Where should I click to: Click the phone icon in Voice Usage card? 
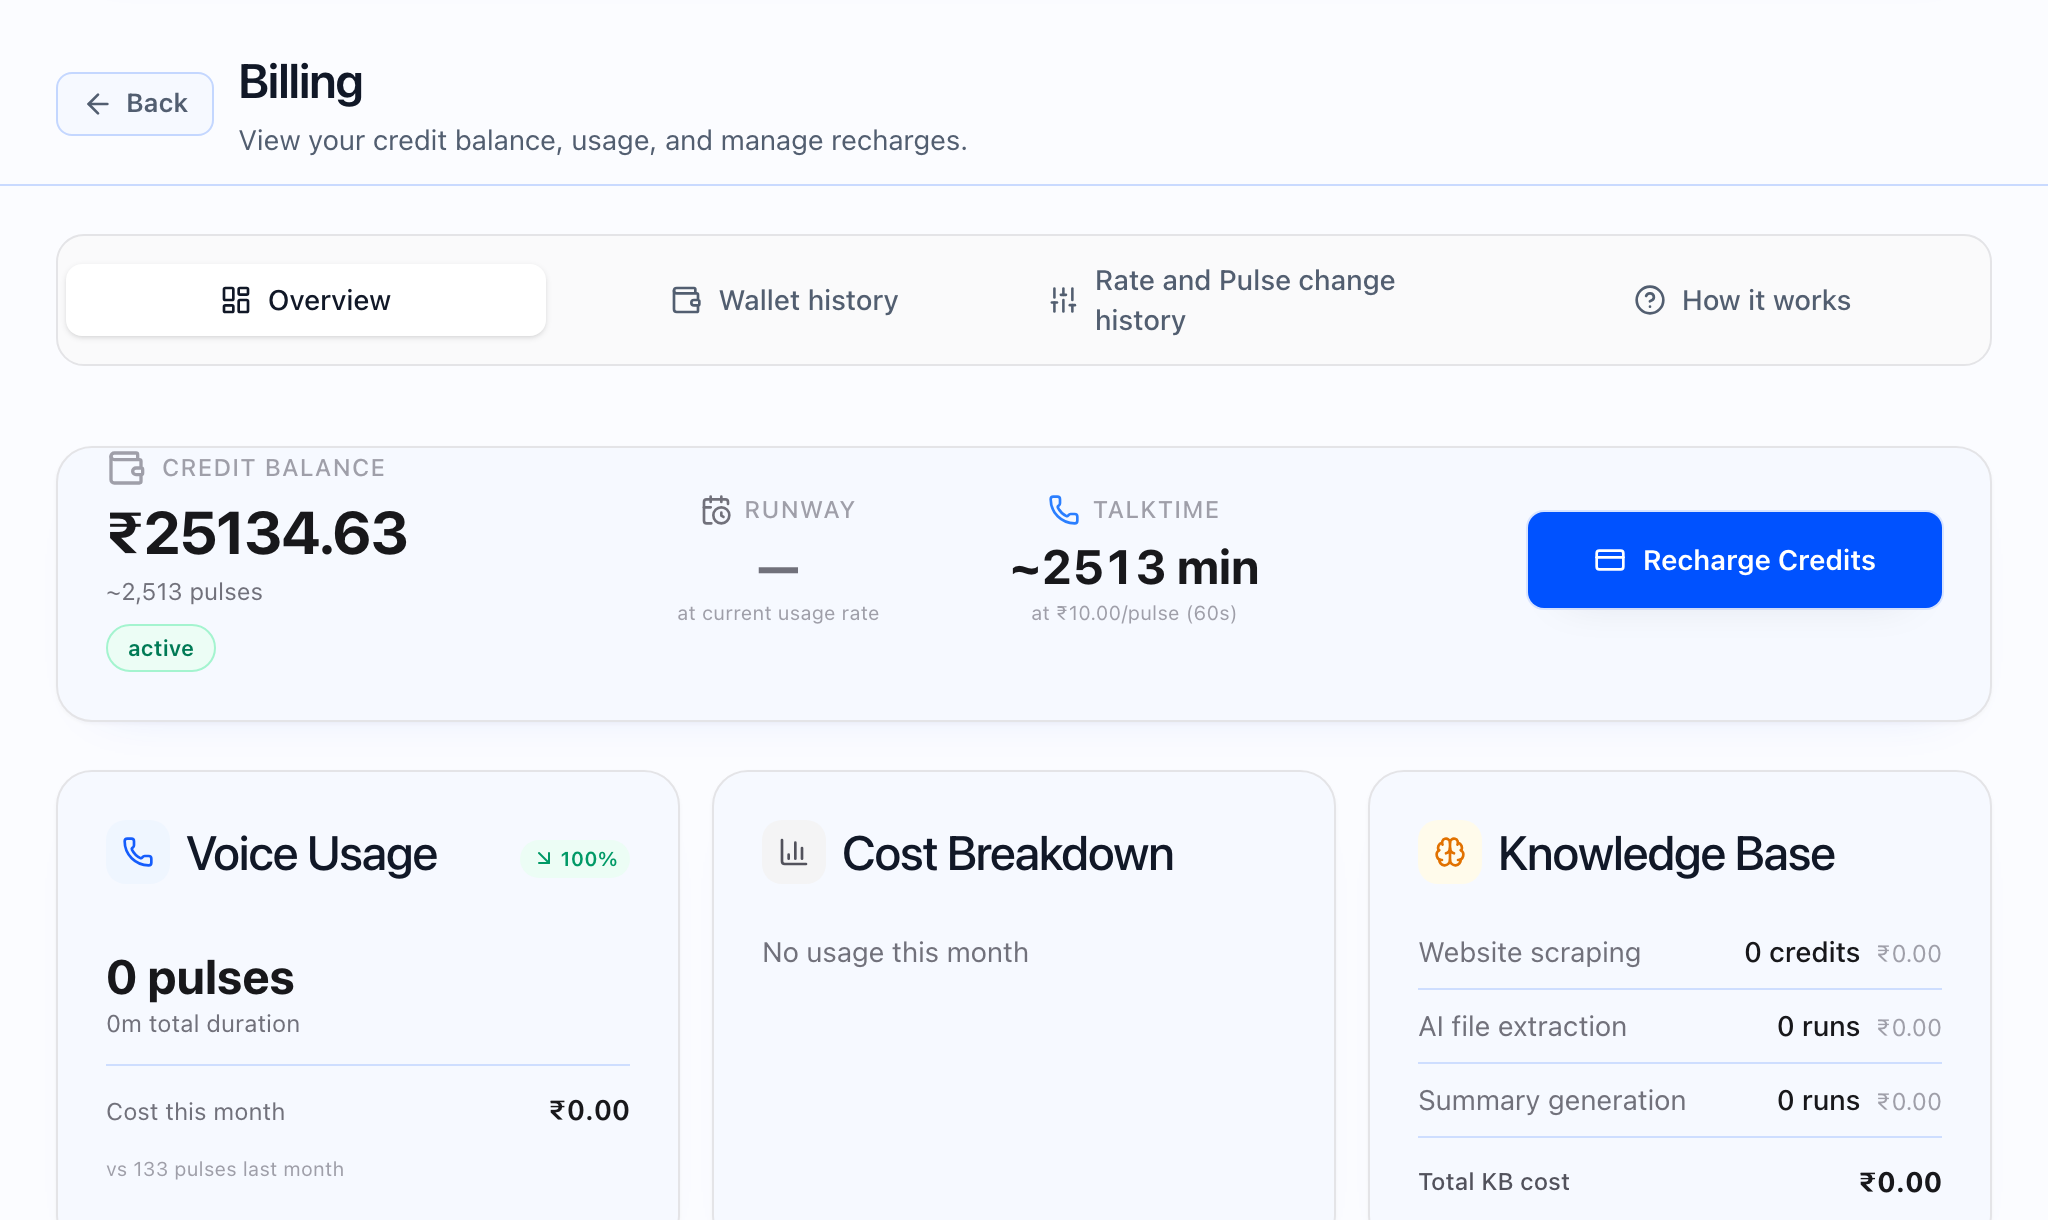click(138, 852)
